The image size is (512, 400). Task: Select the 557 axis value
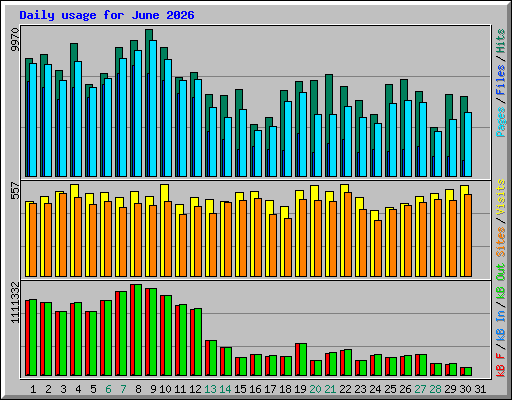15,190
